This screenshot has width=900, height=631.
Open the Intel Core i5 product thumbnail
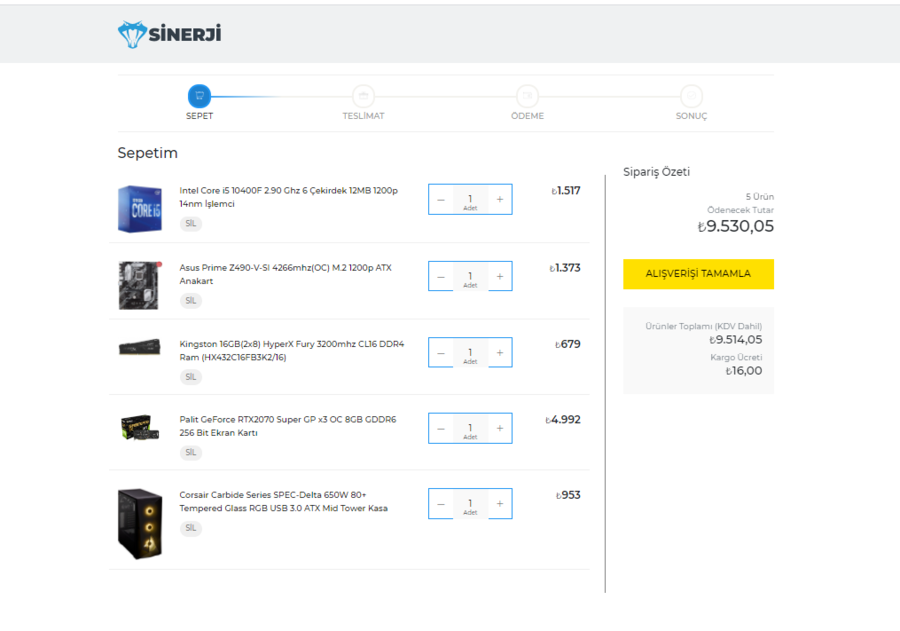point(139,209)
